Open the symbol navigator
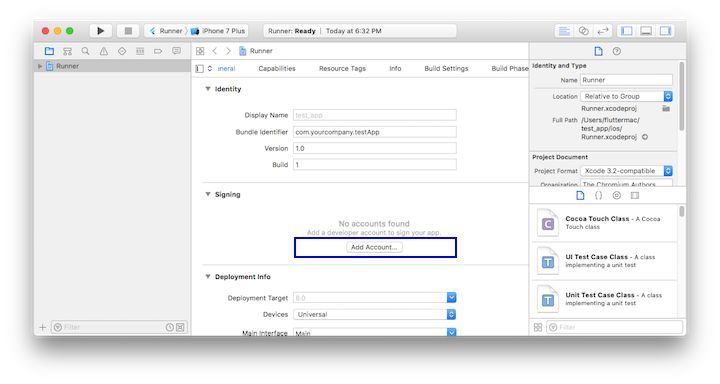The width and height of the screenshot is (720, 384). click(x=68, y=51)
